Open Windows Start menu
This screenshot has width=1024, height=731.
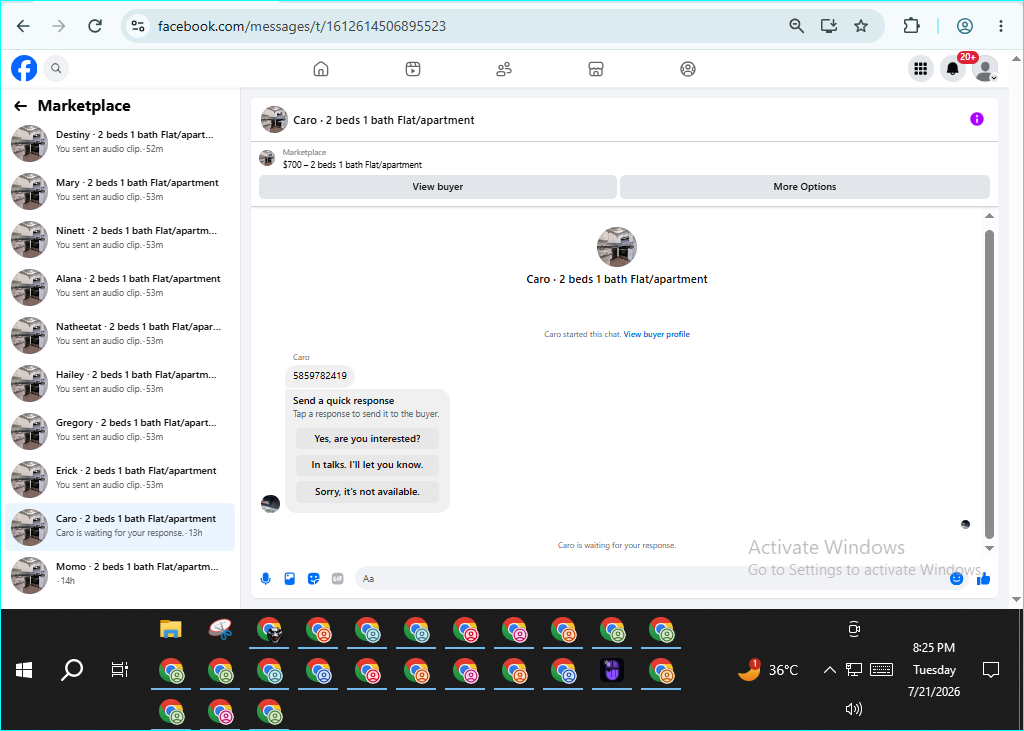pos(24,670)
